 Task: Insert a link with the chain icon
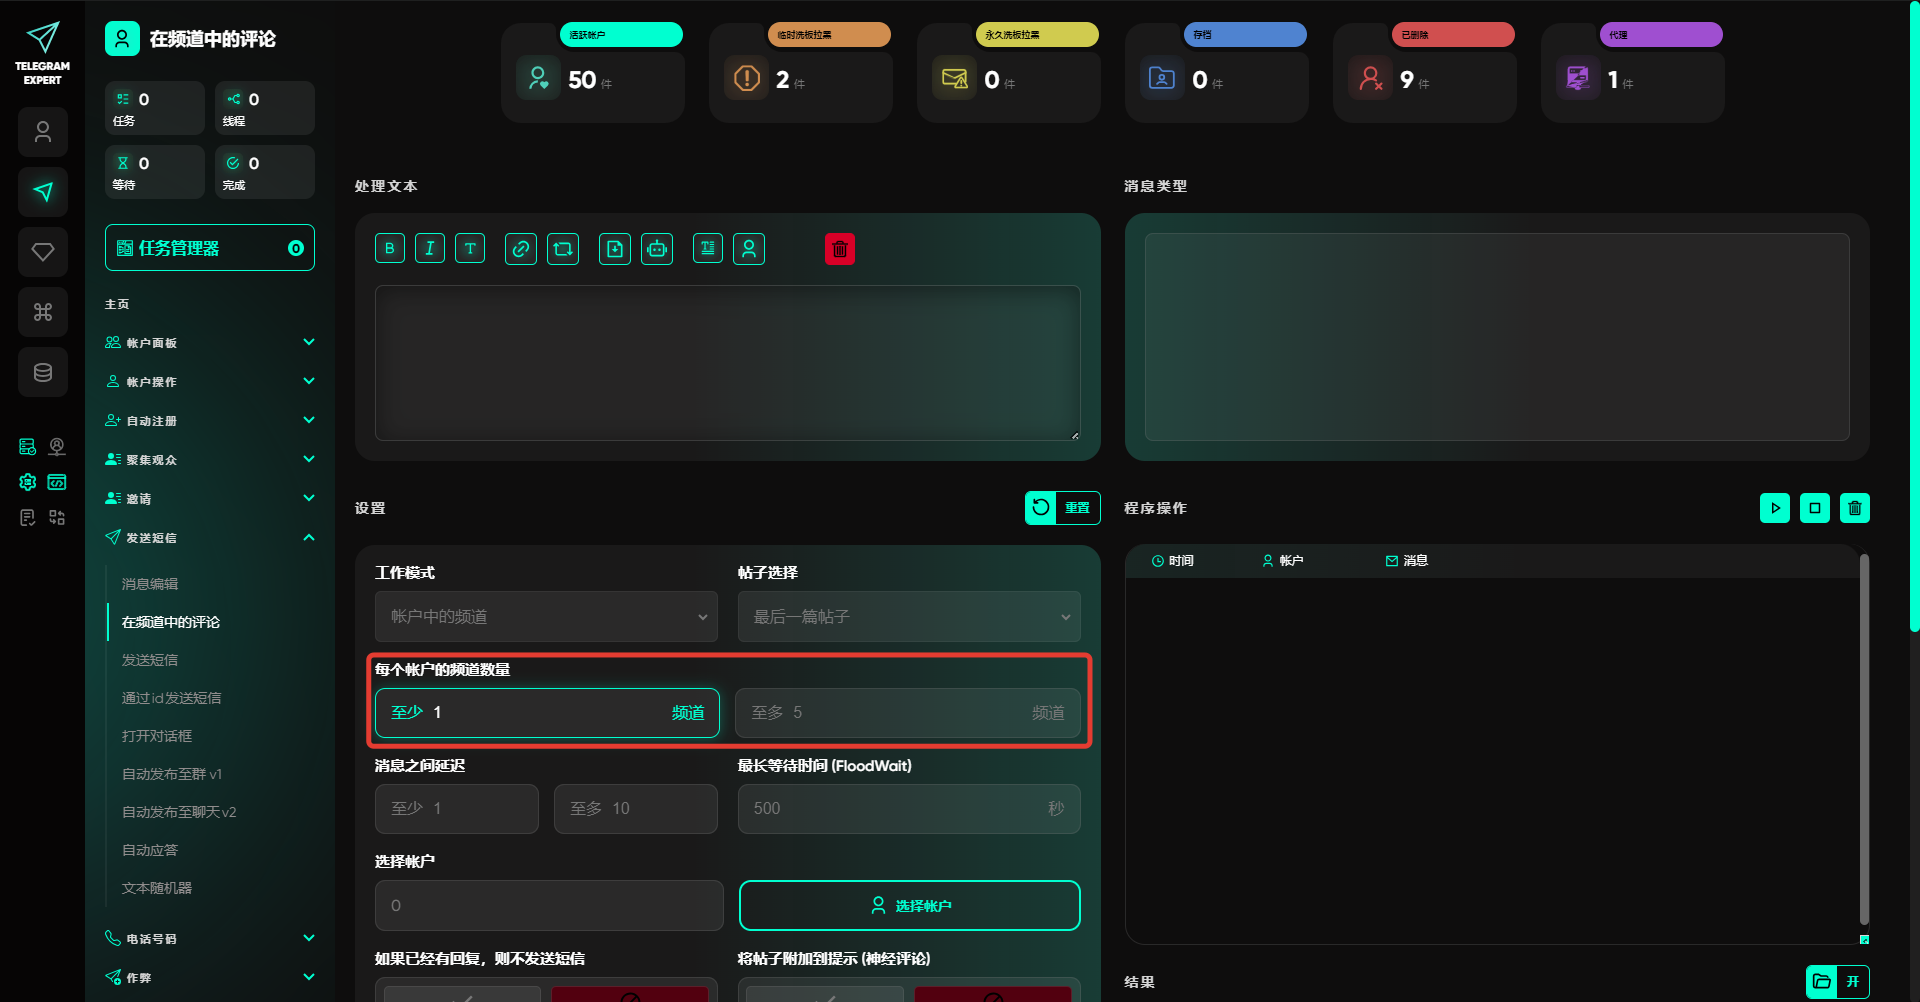tap(521, 249)
